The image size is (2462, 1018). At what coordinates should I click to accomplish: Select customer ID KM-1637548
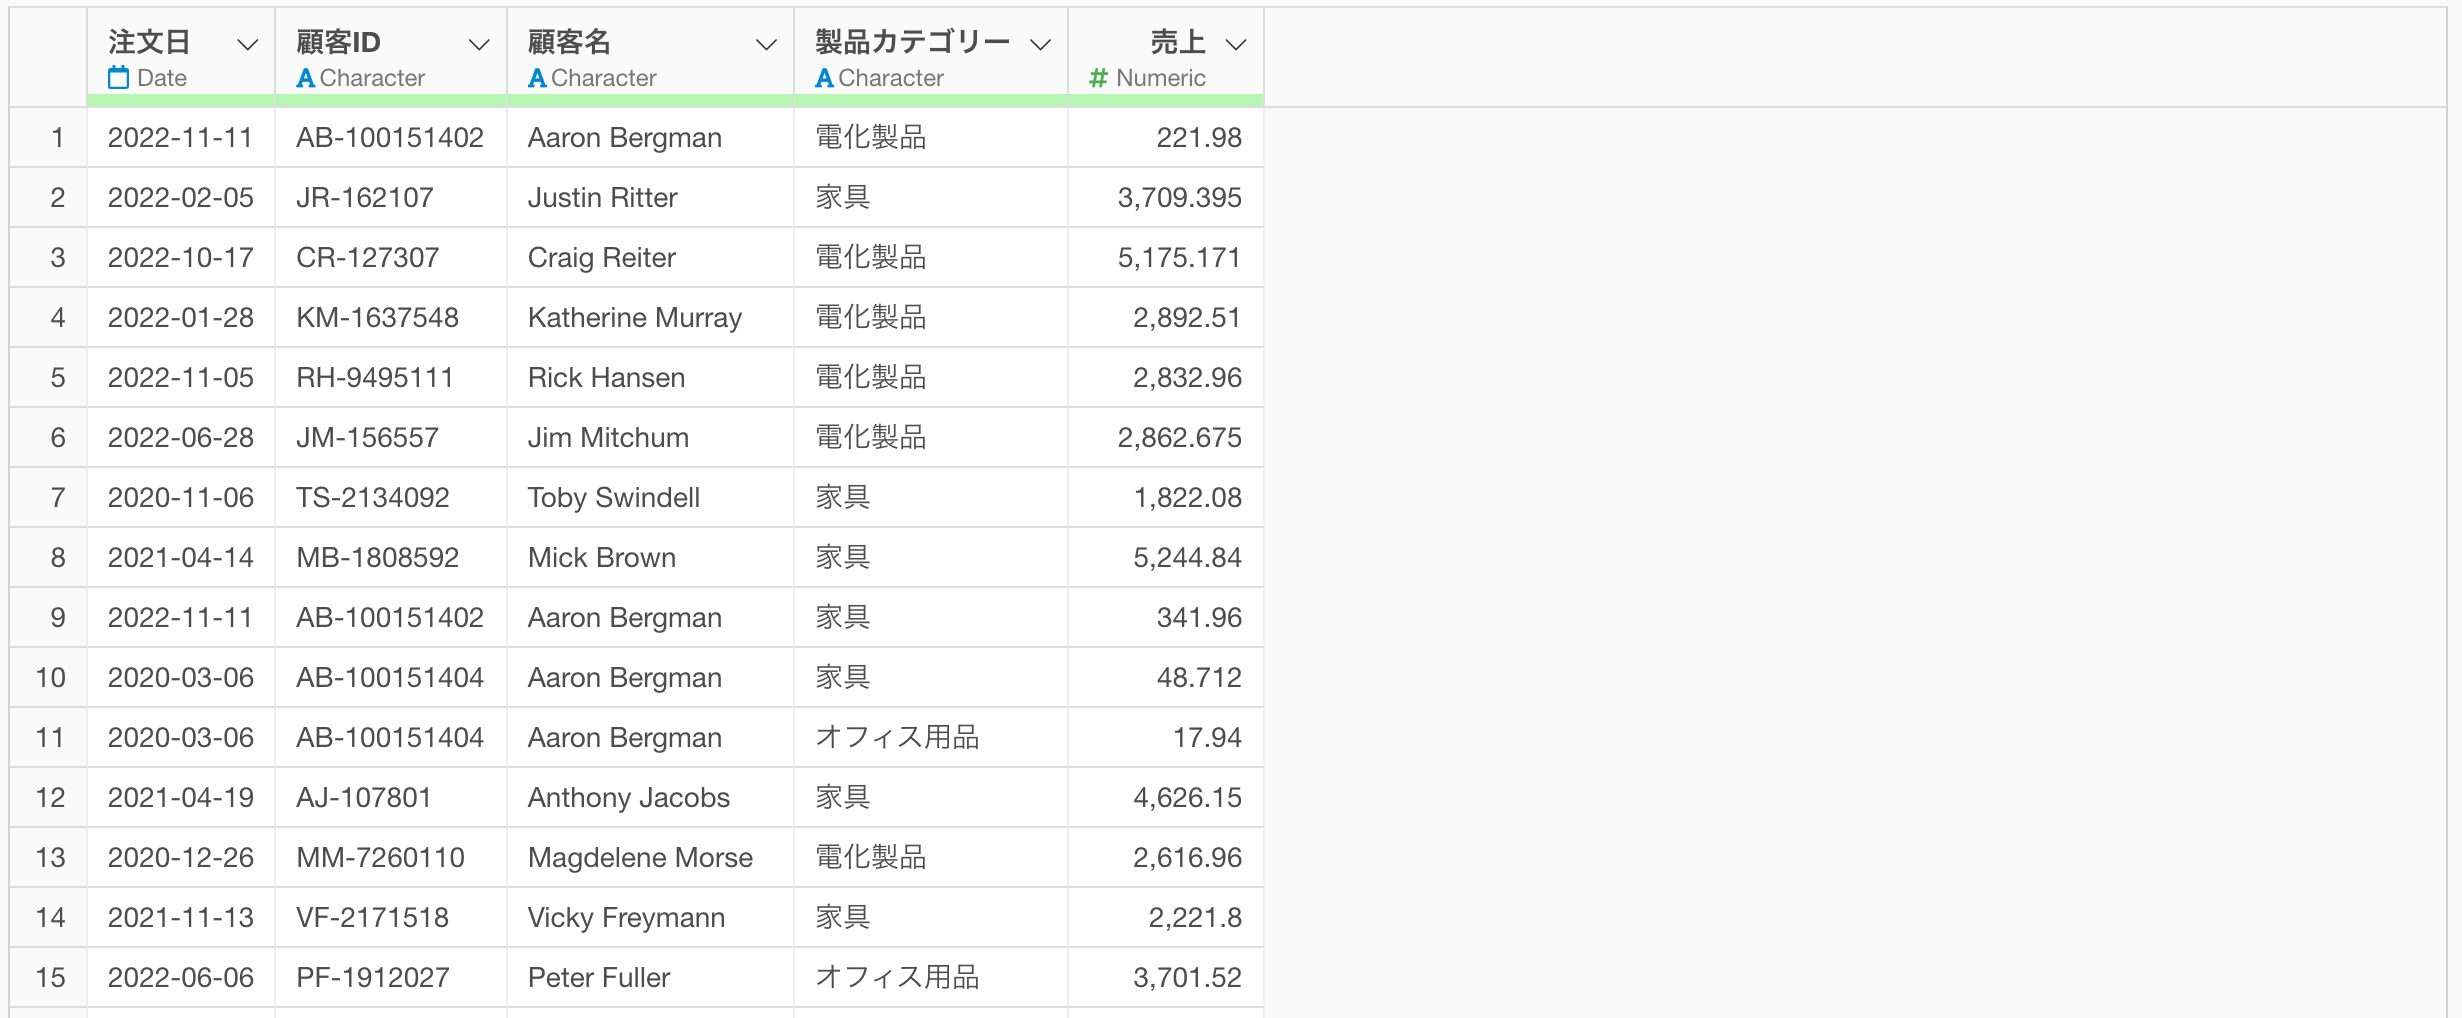coord(377,318)
